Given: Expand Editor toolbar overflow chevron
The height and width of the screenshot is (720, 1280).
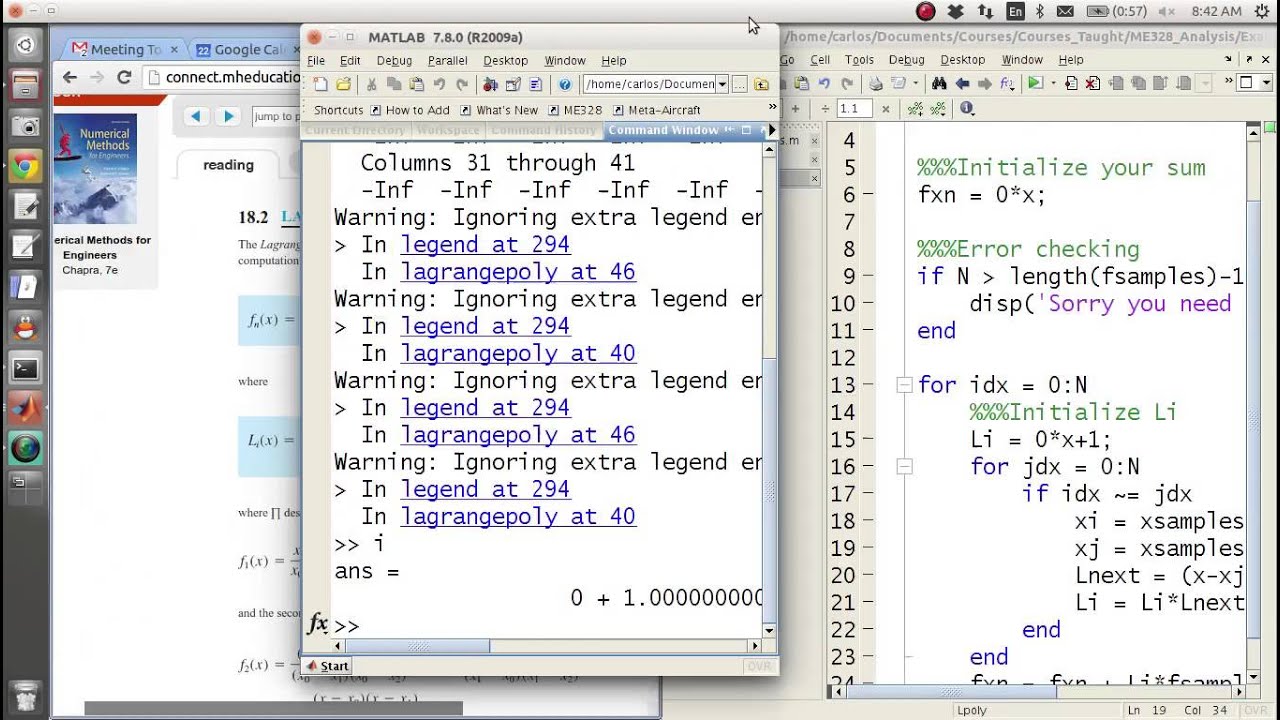Looking at the screenshot, I should [x=1228, y=80].
